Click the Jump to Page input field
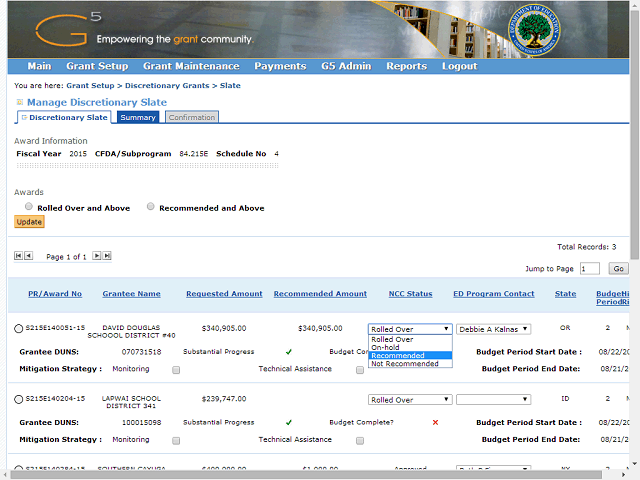Image resolution: width=640 pixels, height=480 pixels. [590, 269]
